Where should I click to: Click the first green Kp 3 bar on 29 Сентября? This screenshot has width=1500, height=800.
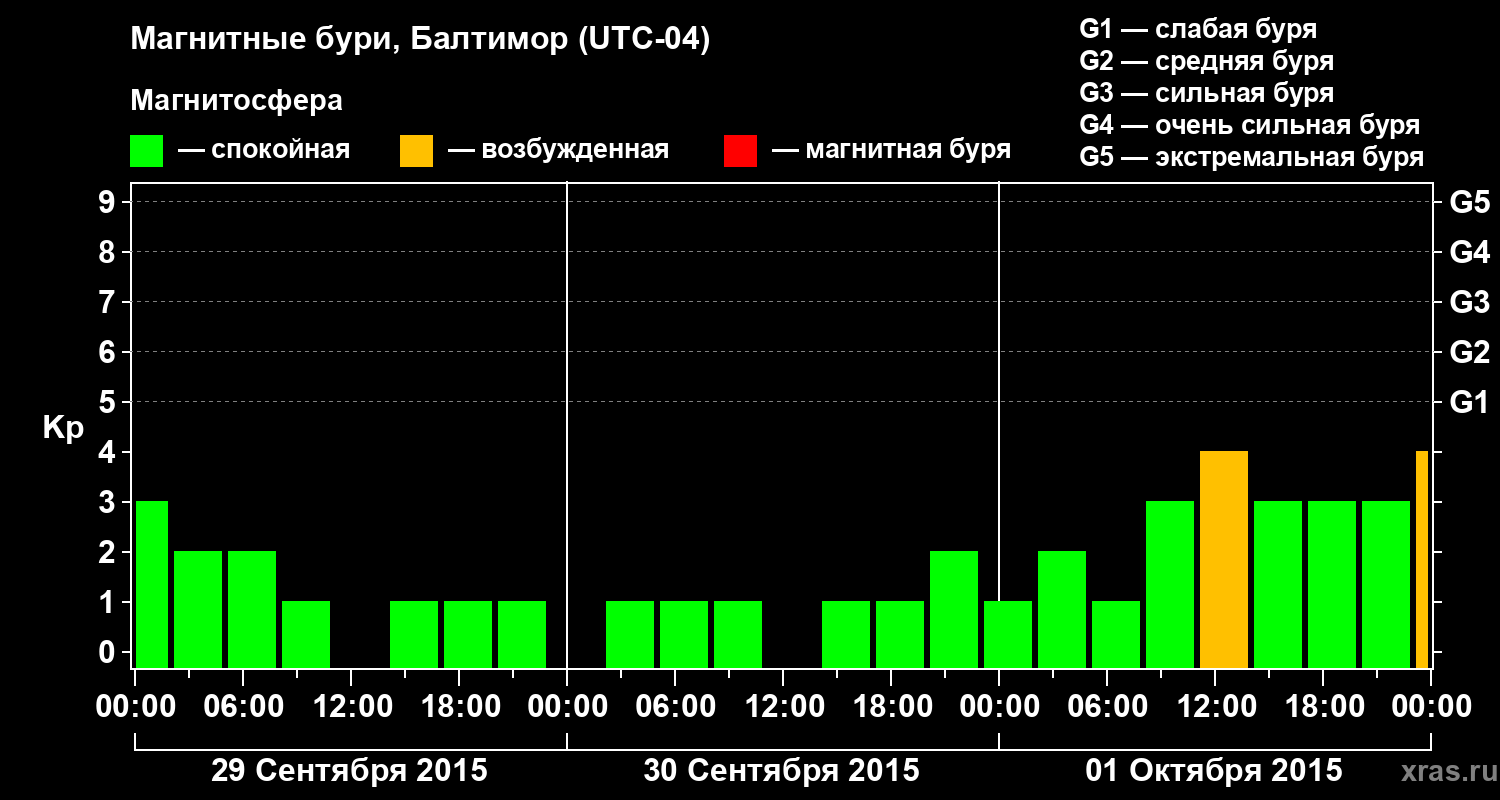tap(152, 585)
